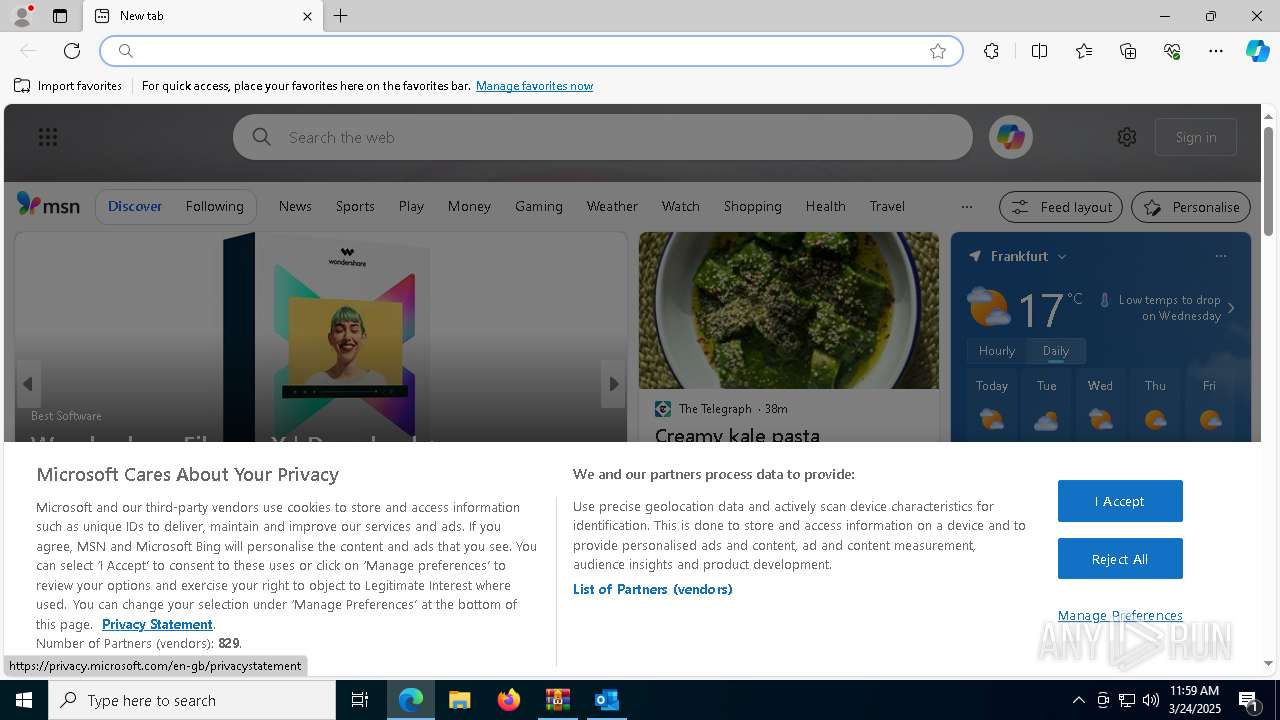Open the Health category
This screenshot has height=720, width=1280.
(x=826, y=206)
